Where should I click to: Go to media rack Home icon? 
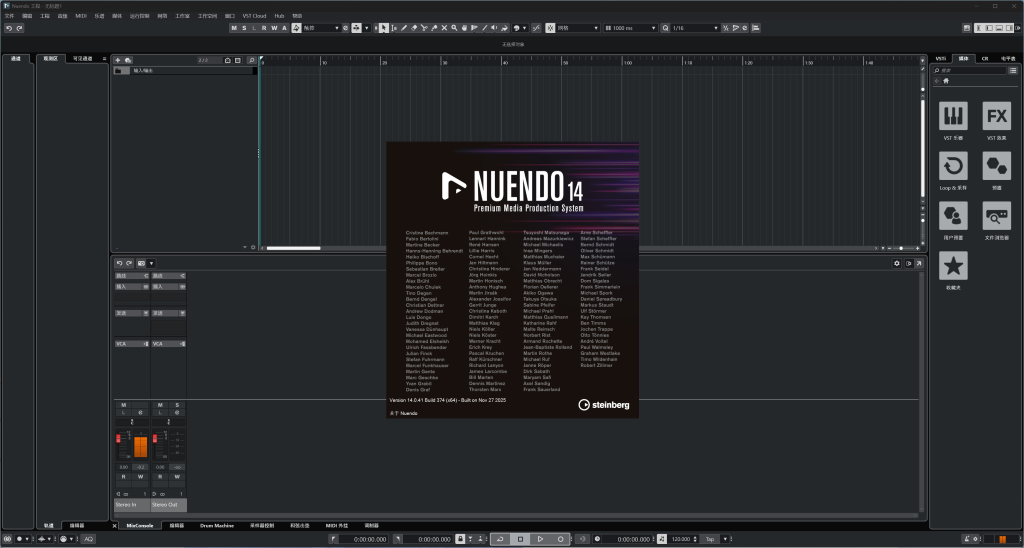[x=946, y=81]
